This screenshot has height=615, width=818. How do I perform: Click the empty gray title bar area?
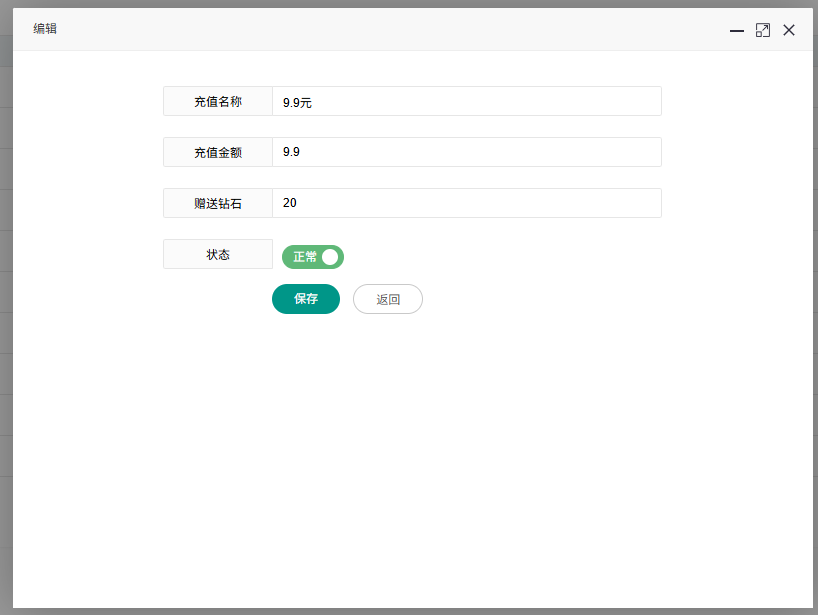(400, 29)
